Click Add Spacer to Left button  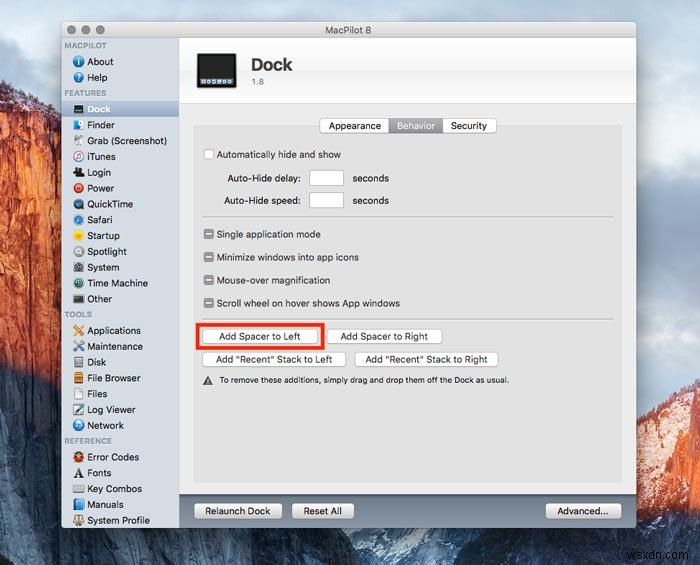(260, 337)
